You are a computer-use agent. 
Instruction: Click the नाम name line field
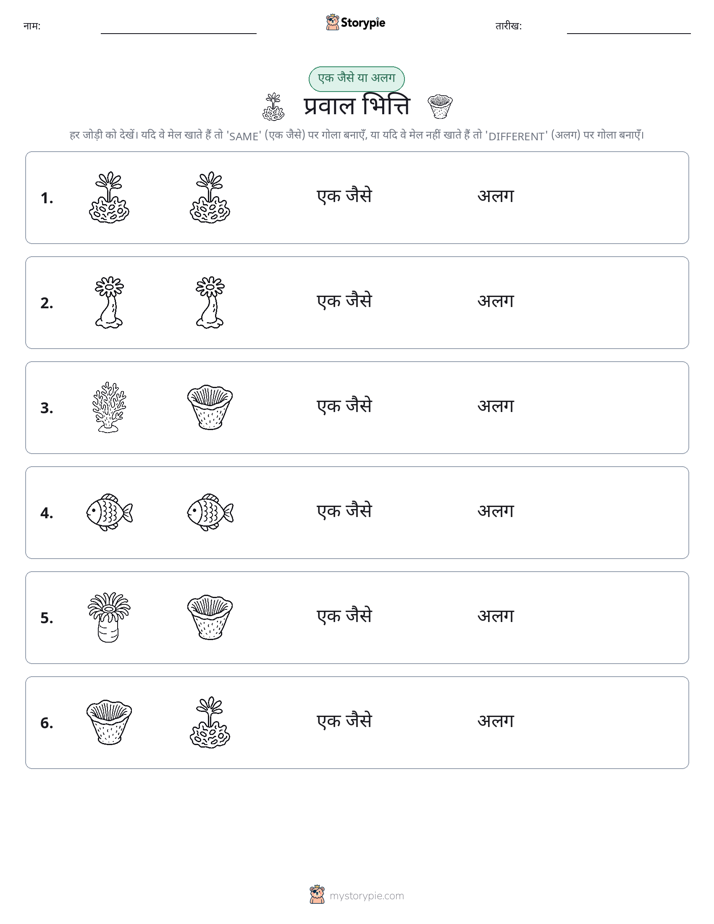pyautogui.click(x=178, y=27)
